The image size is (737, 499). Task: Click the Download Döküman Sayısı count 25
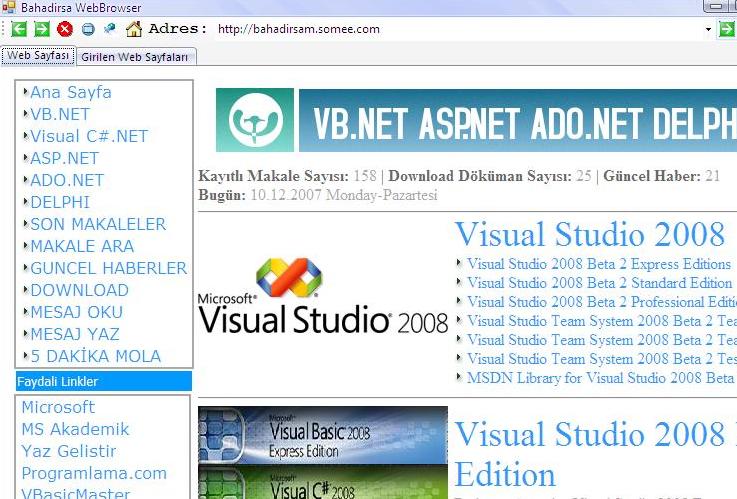(584, 176)
